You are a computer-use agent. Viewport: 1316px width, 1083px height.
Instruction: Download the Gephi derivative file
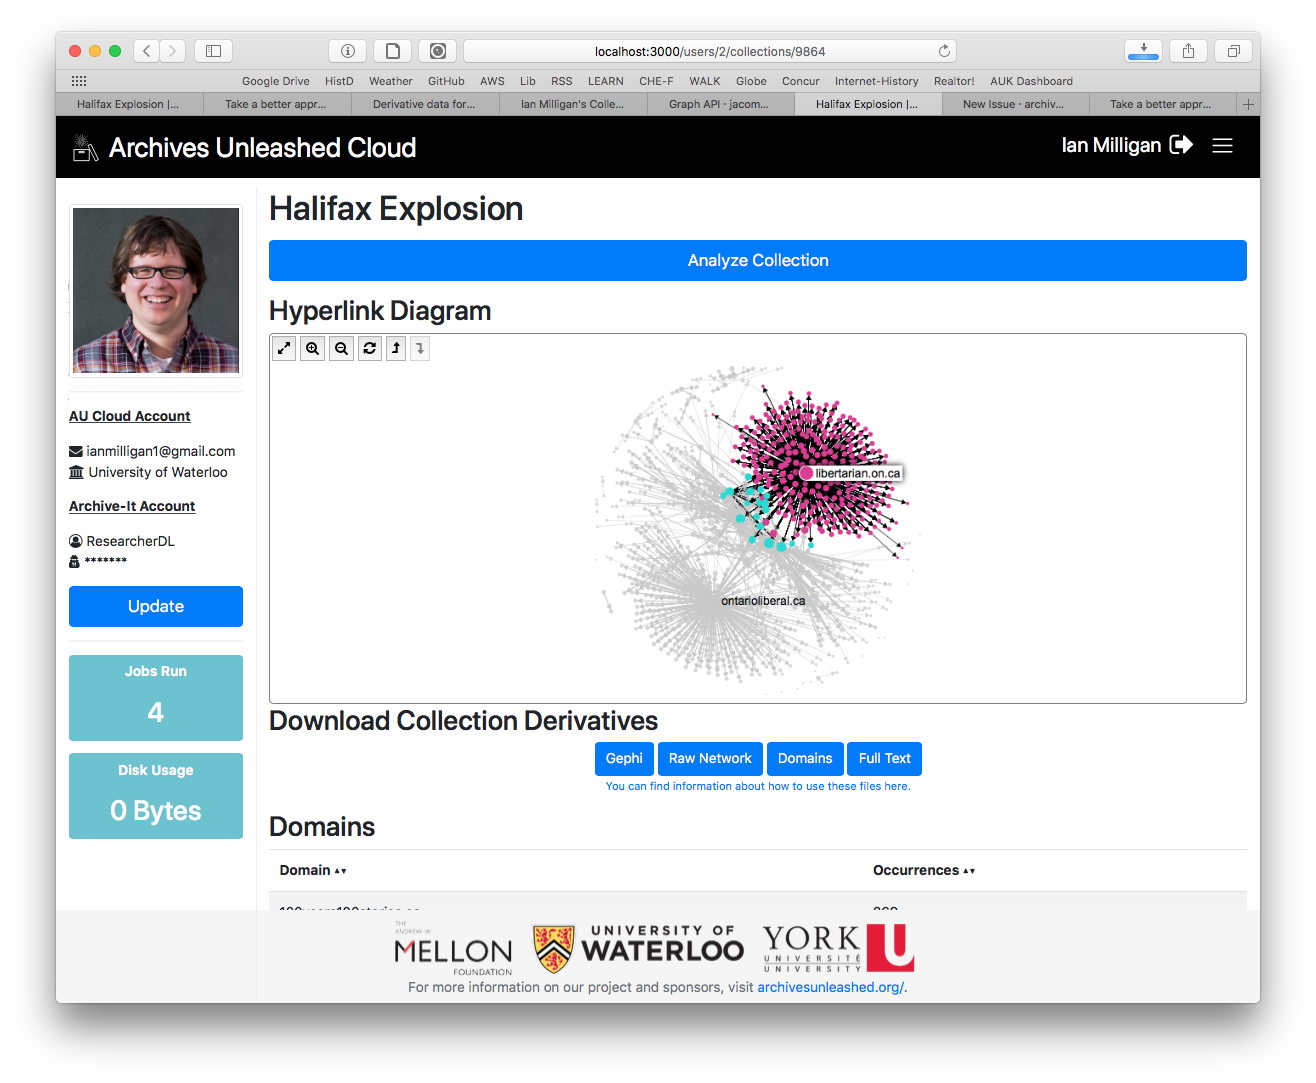pos(624,758)
